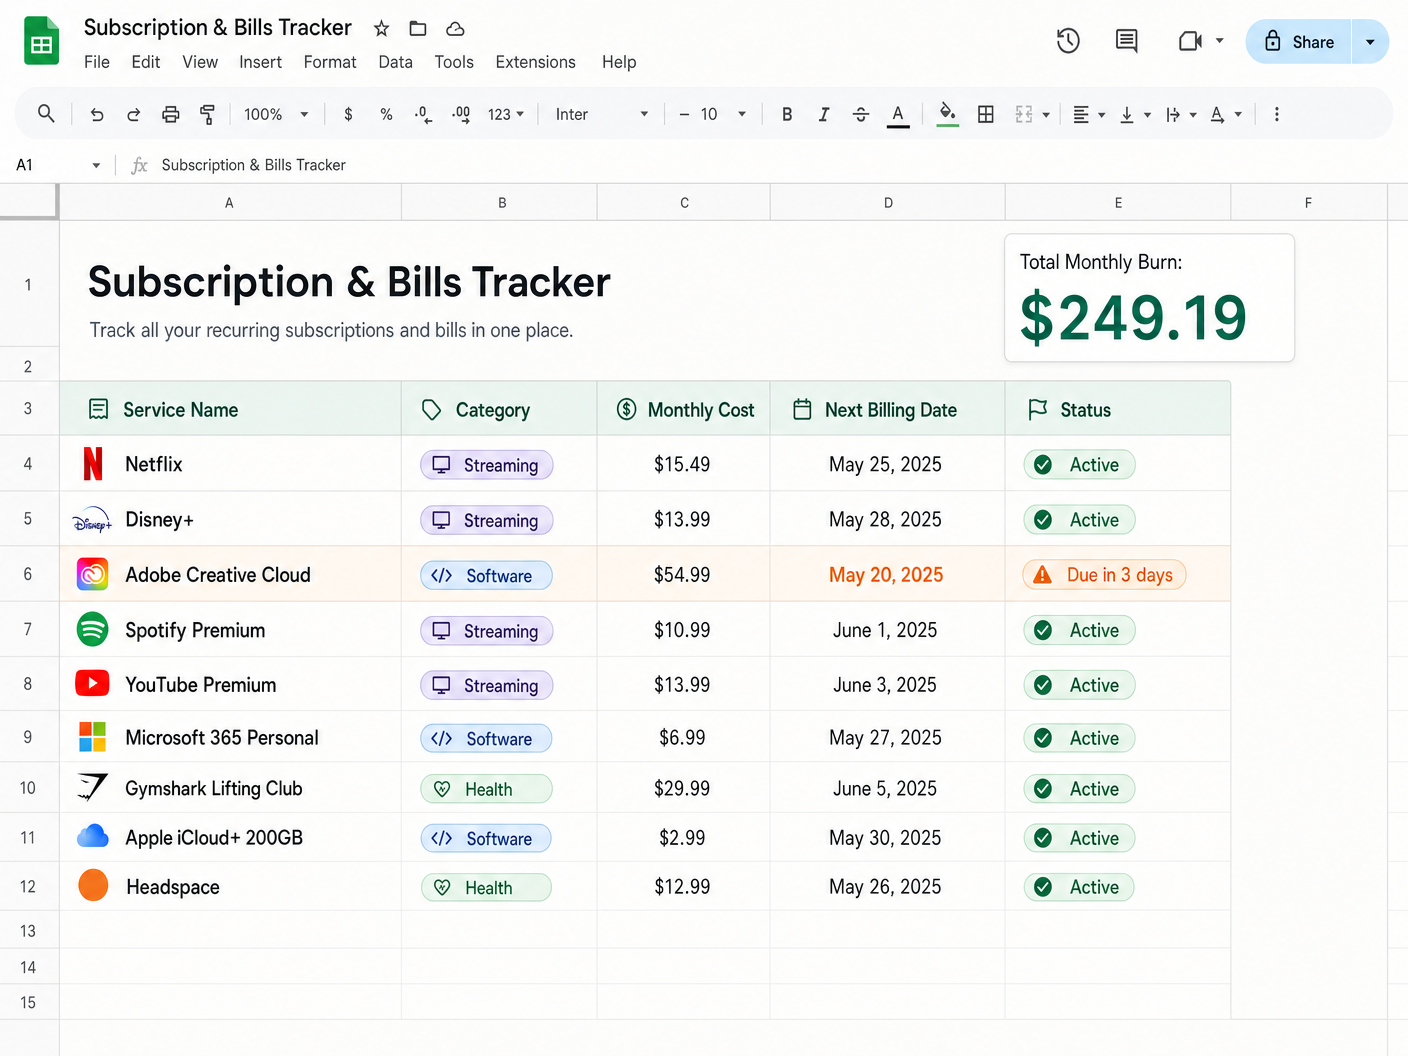Format as percent
The height and width of the screenshot is (1056, 1408).
tap(386, 115)
